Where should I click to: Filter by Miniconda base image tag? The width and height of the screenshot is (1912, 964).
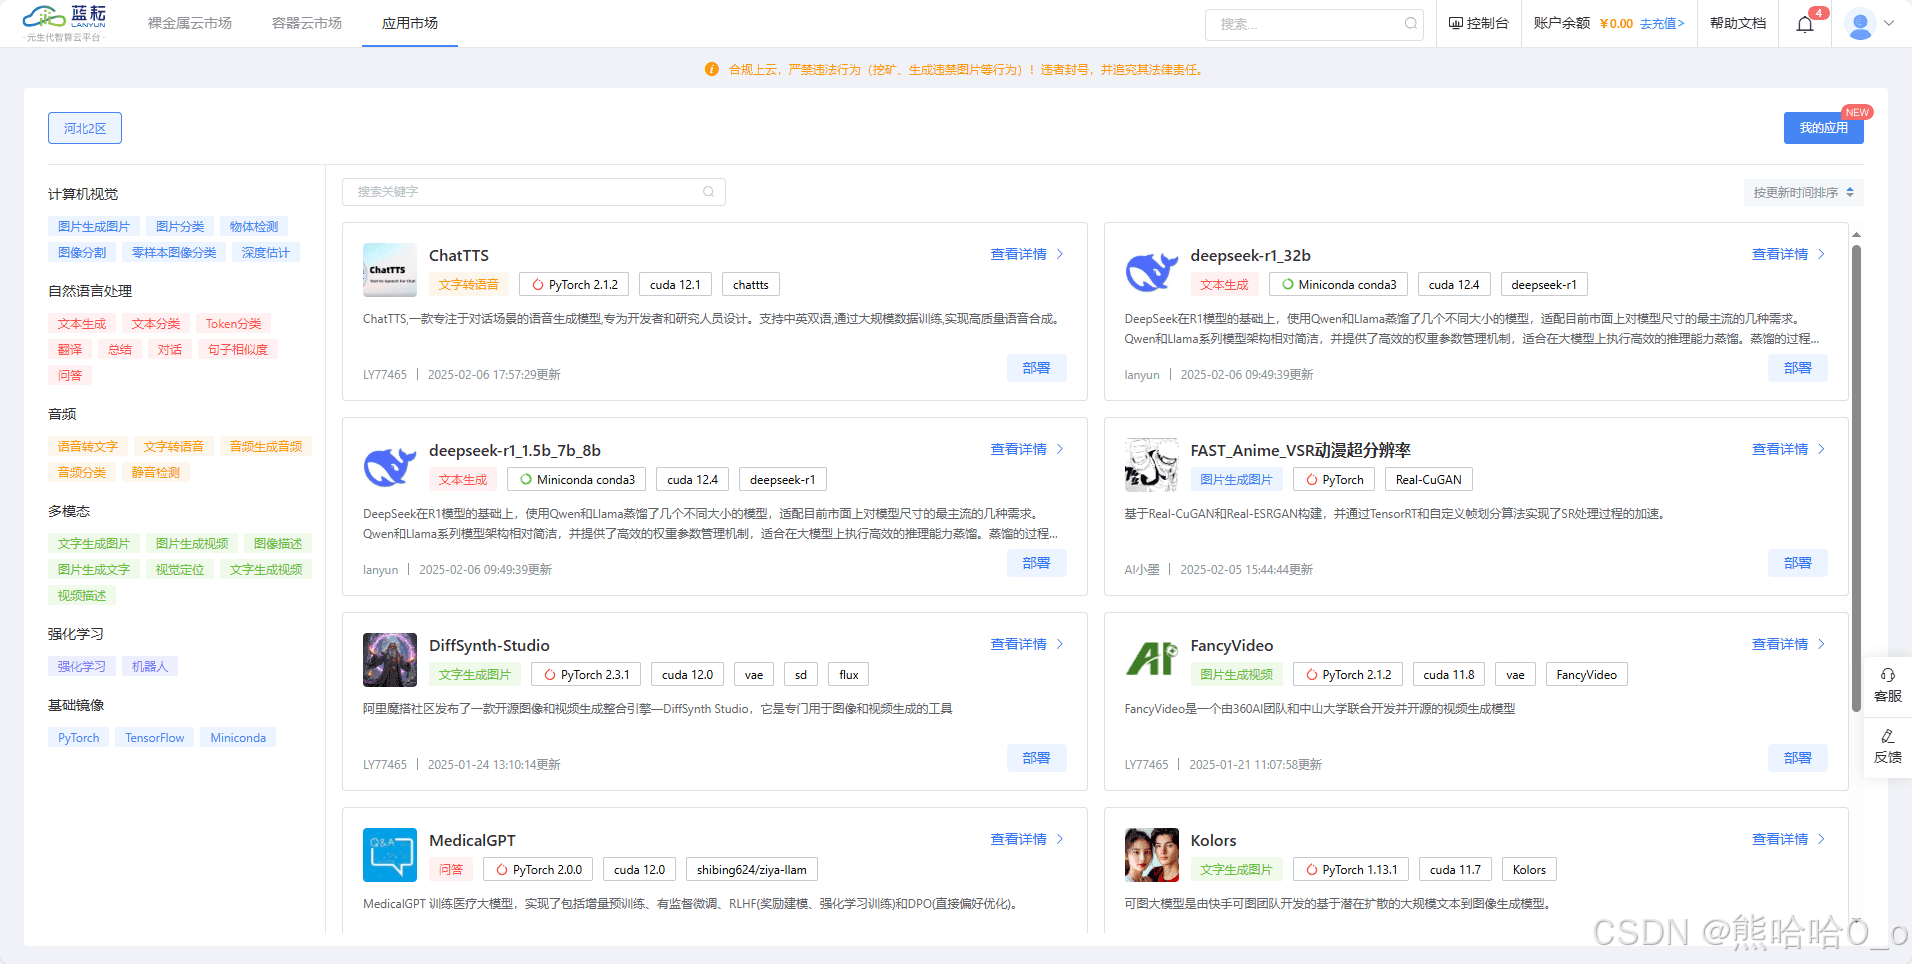point(238,738)
